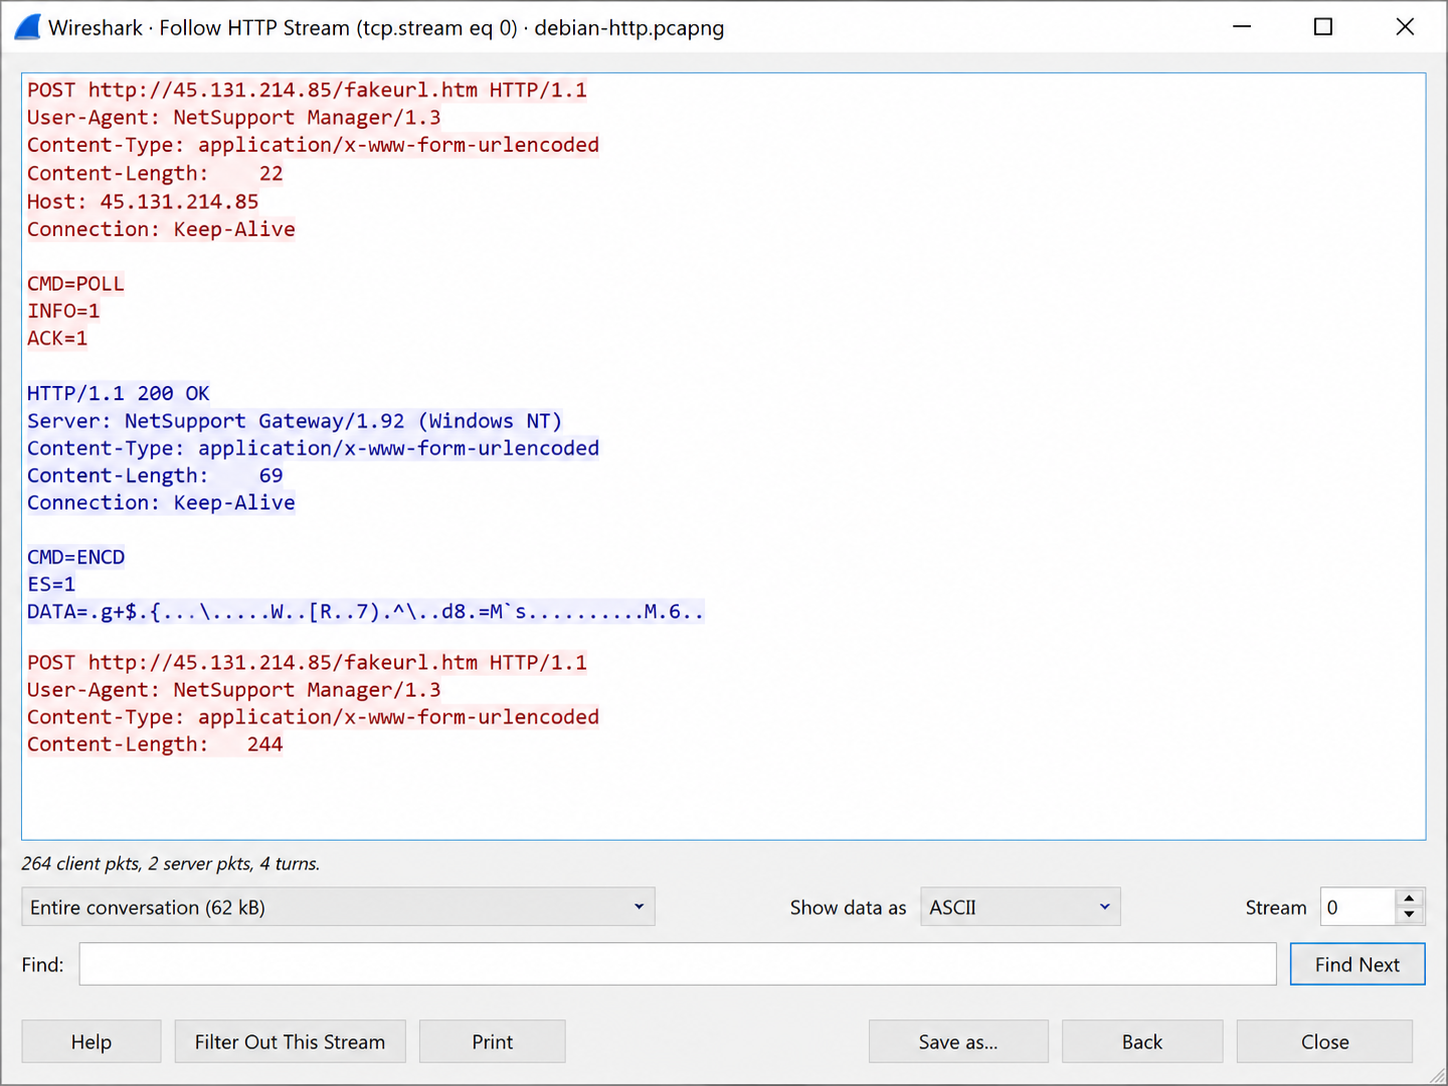Image resolution: width=1448 pixels, height=1086 pixels.
Task: Go Back to the previous view
Action: click(1142, 1042)
